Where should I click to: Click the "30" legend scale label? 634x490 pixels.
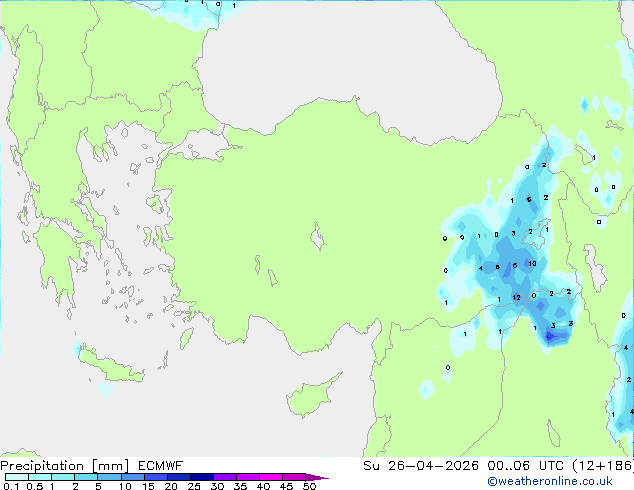click(x=217, y=486)
